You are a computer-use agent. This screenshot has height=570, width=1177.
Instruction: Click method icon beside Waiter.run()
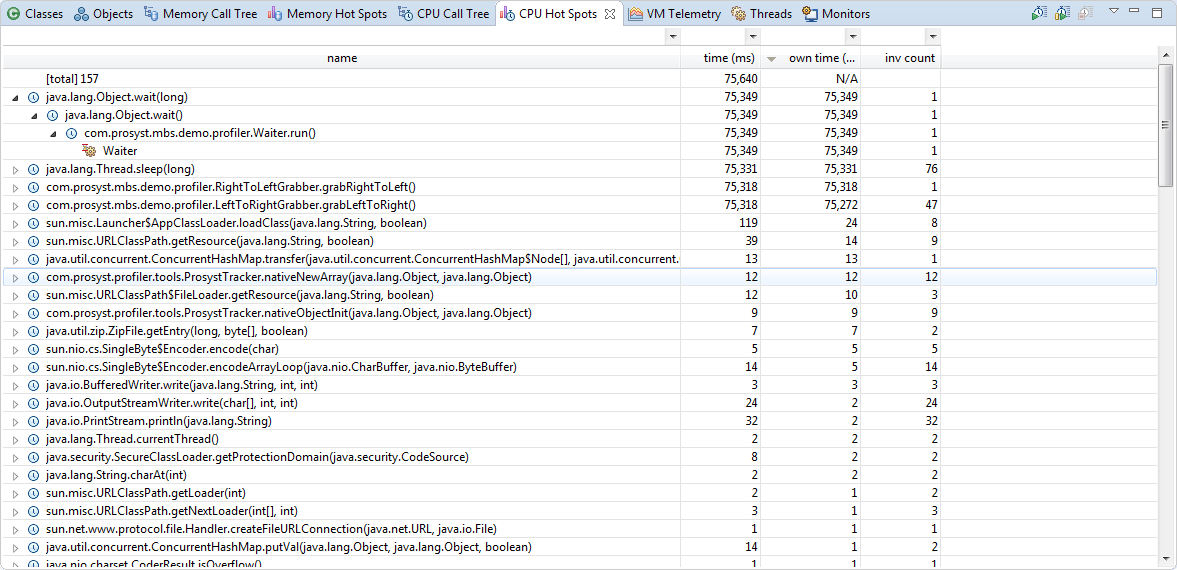pyautogui.click(x=71, y=133)
